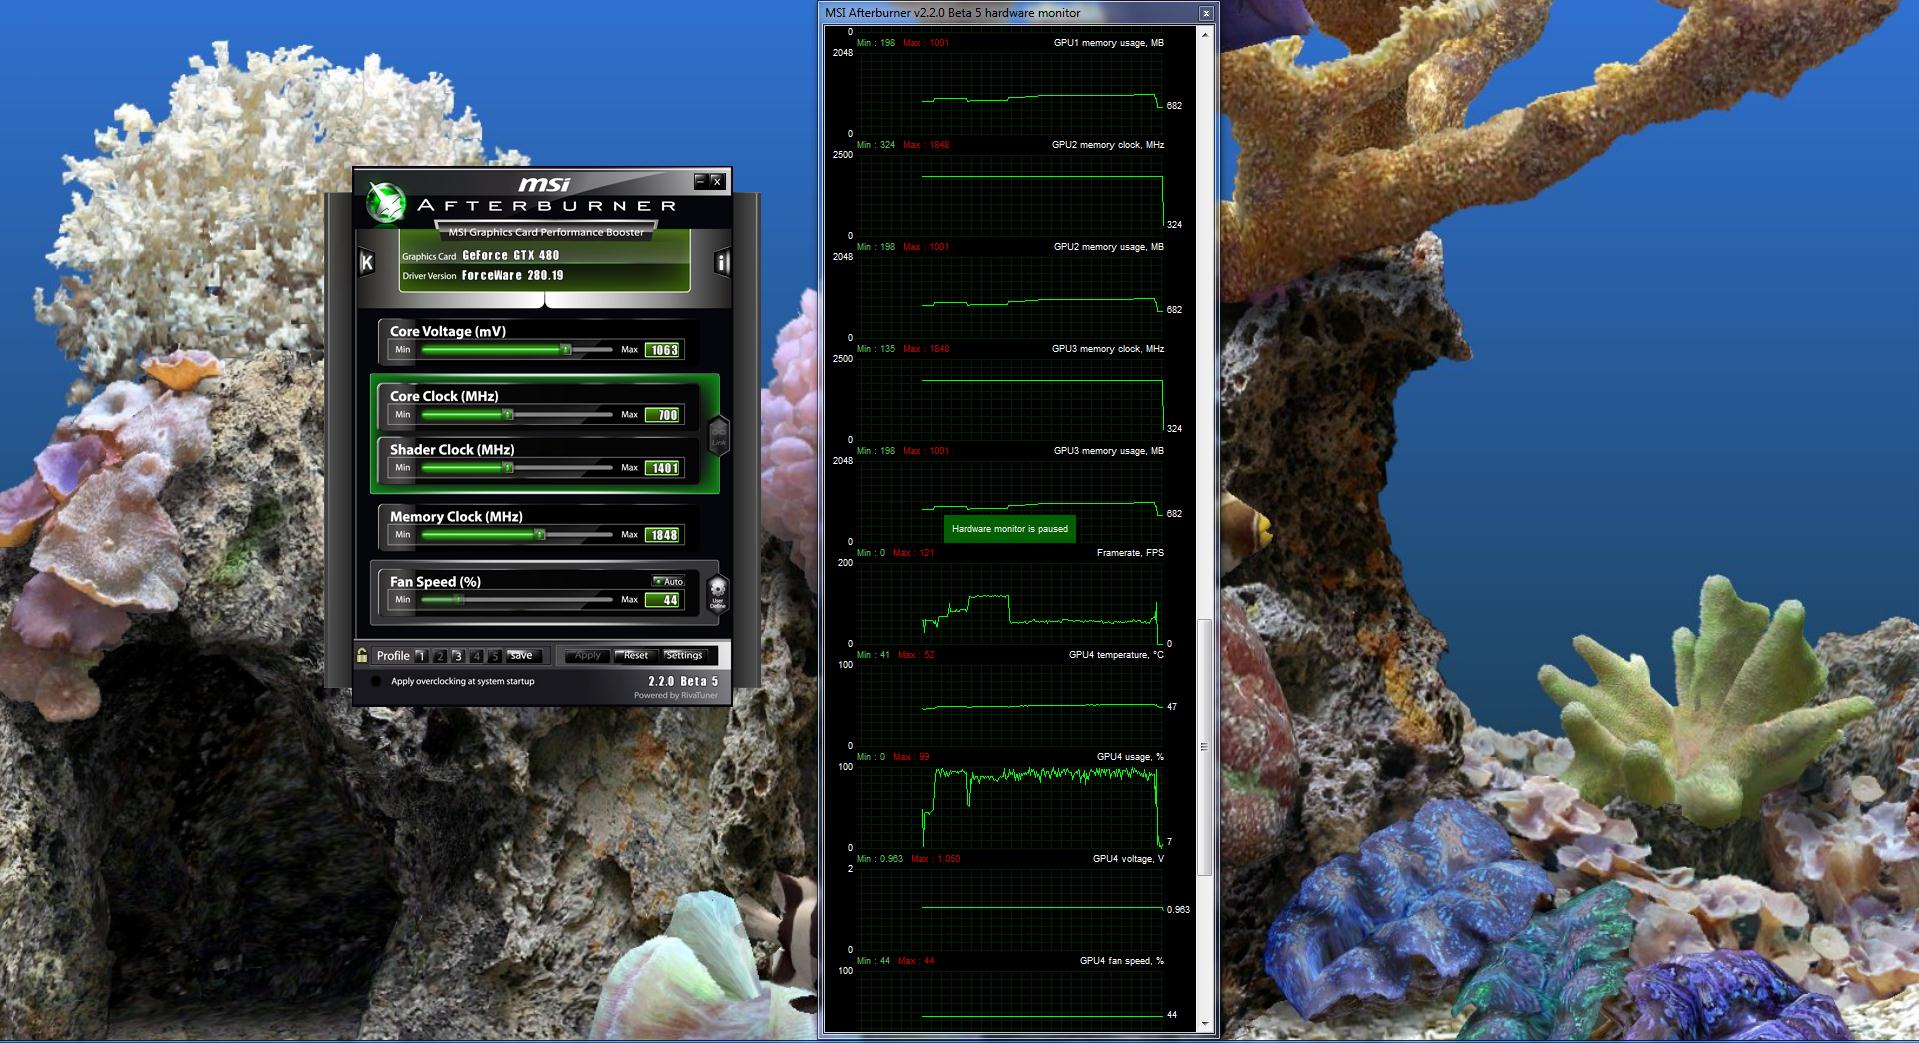Click the Memory Clock slider handle
The width and height of the screenshot is (1919, 1043).
coord(540,535)
